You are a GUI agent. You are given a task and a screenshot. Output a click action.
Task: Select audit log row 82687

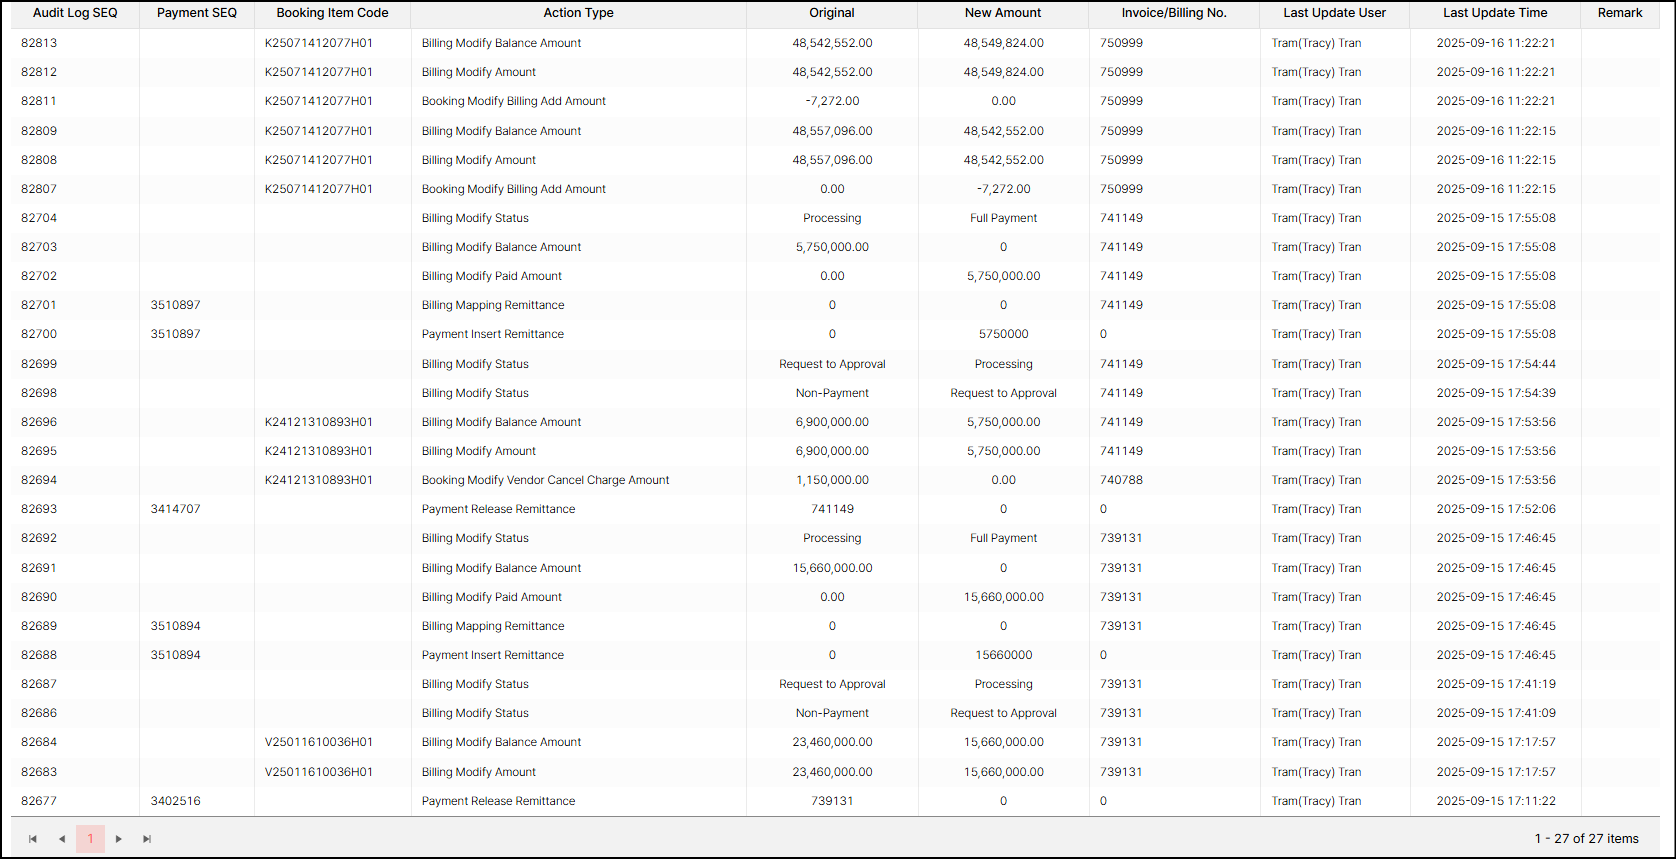coord(836,684)
